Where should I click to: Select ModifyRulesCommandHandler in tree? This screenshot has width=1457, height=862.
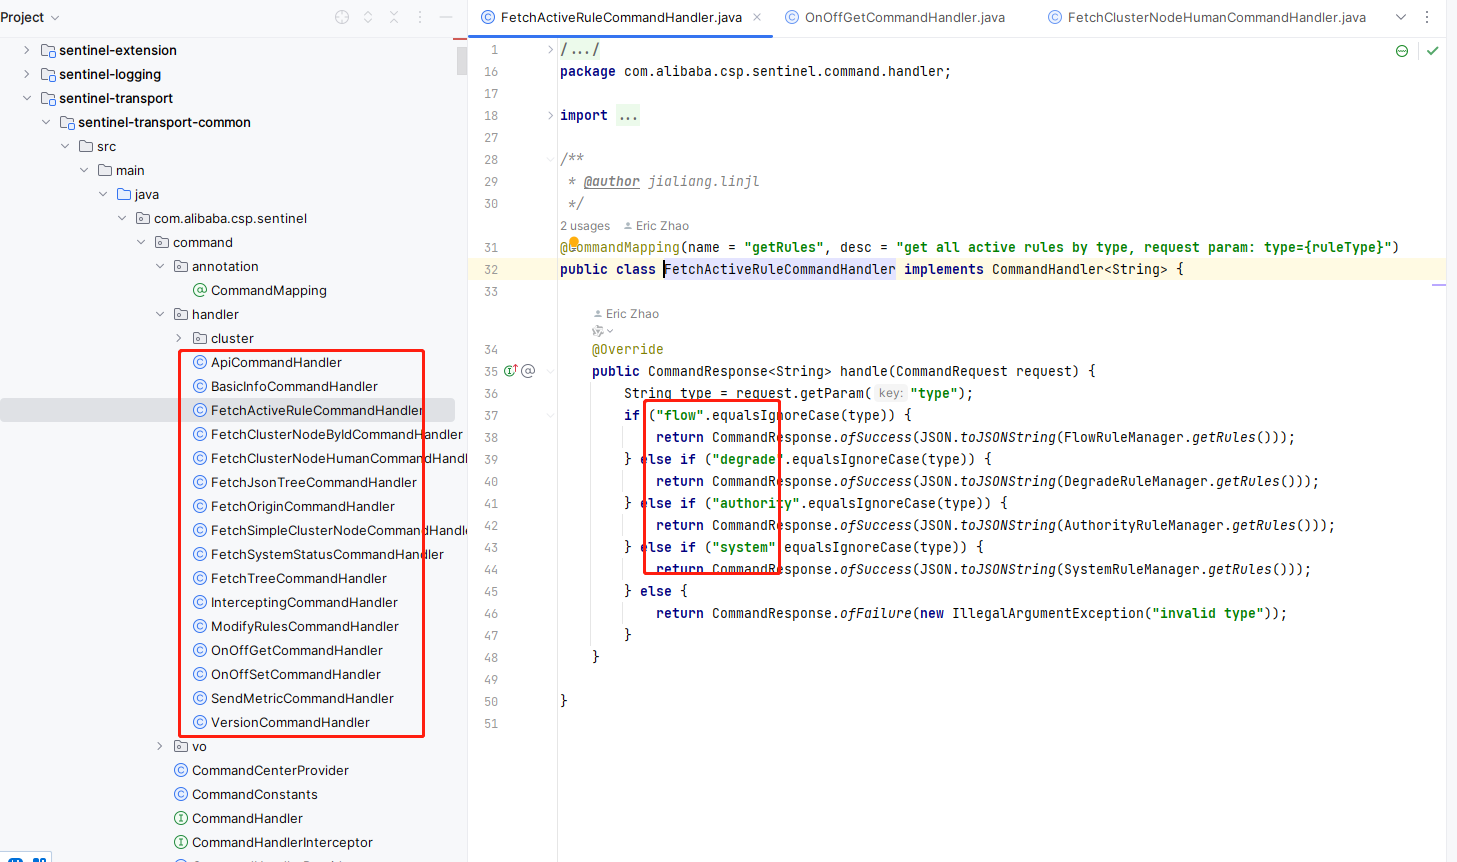tap(305, 626)
